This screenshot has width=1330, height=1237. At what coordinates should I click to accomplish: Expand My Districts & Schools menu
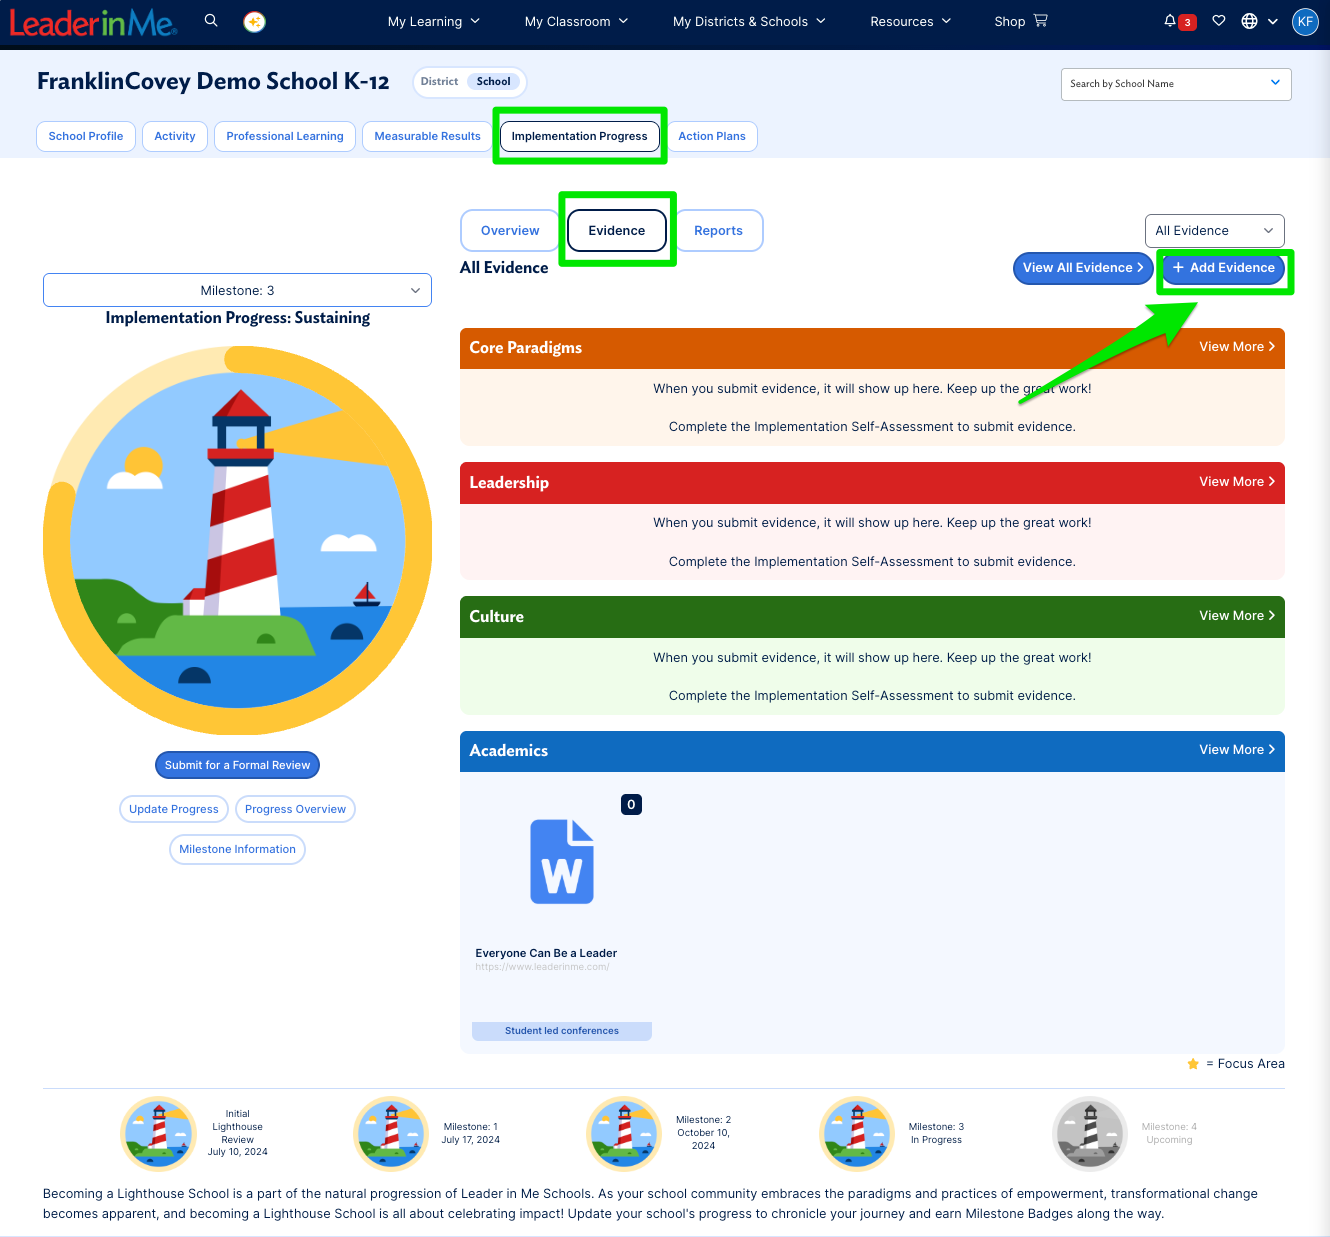click(x=749, y=21)
